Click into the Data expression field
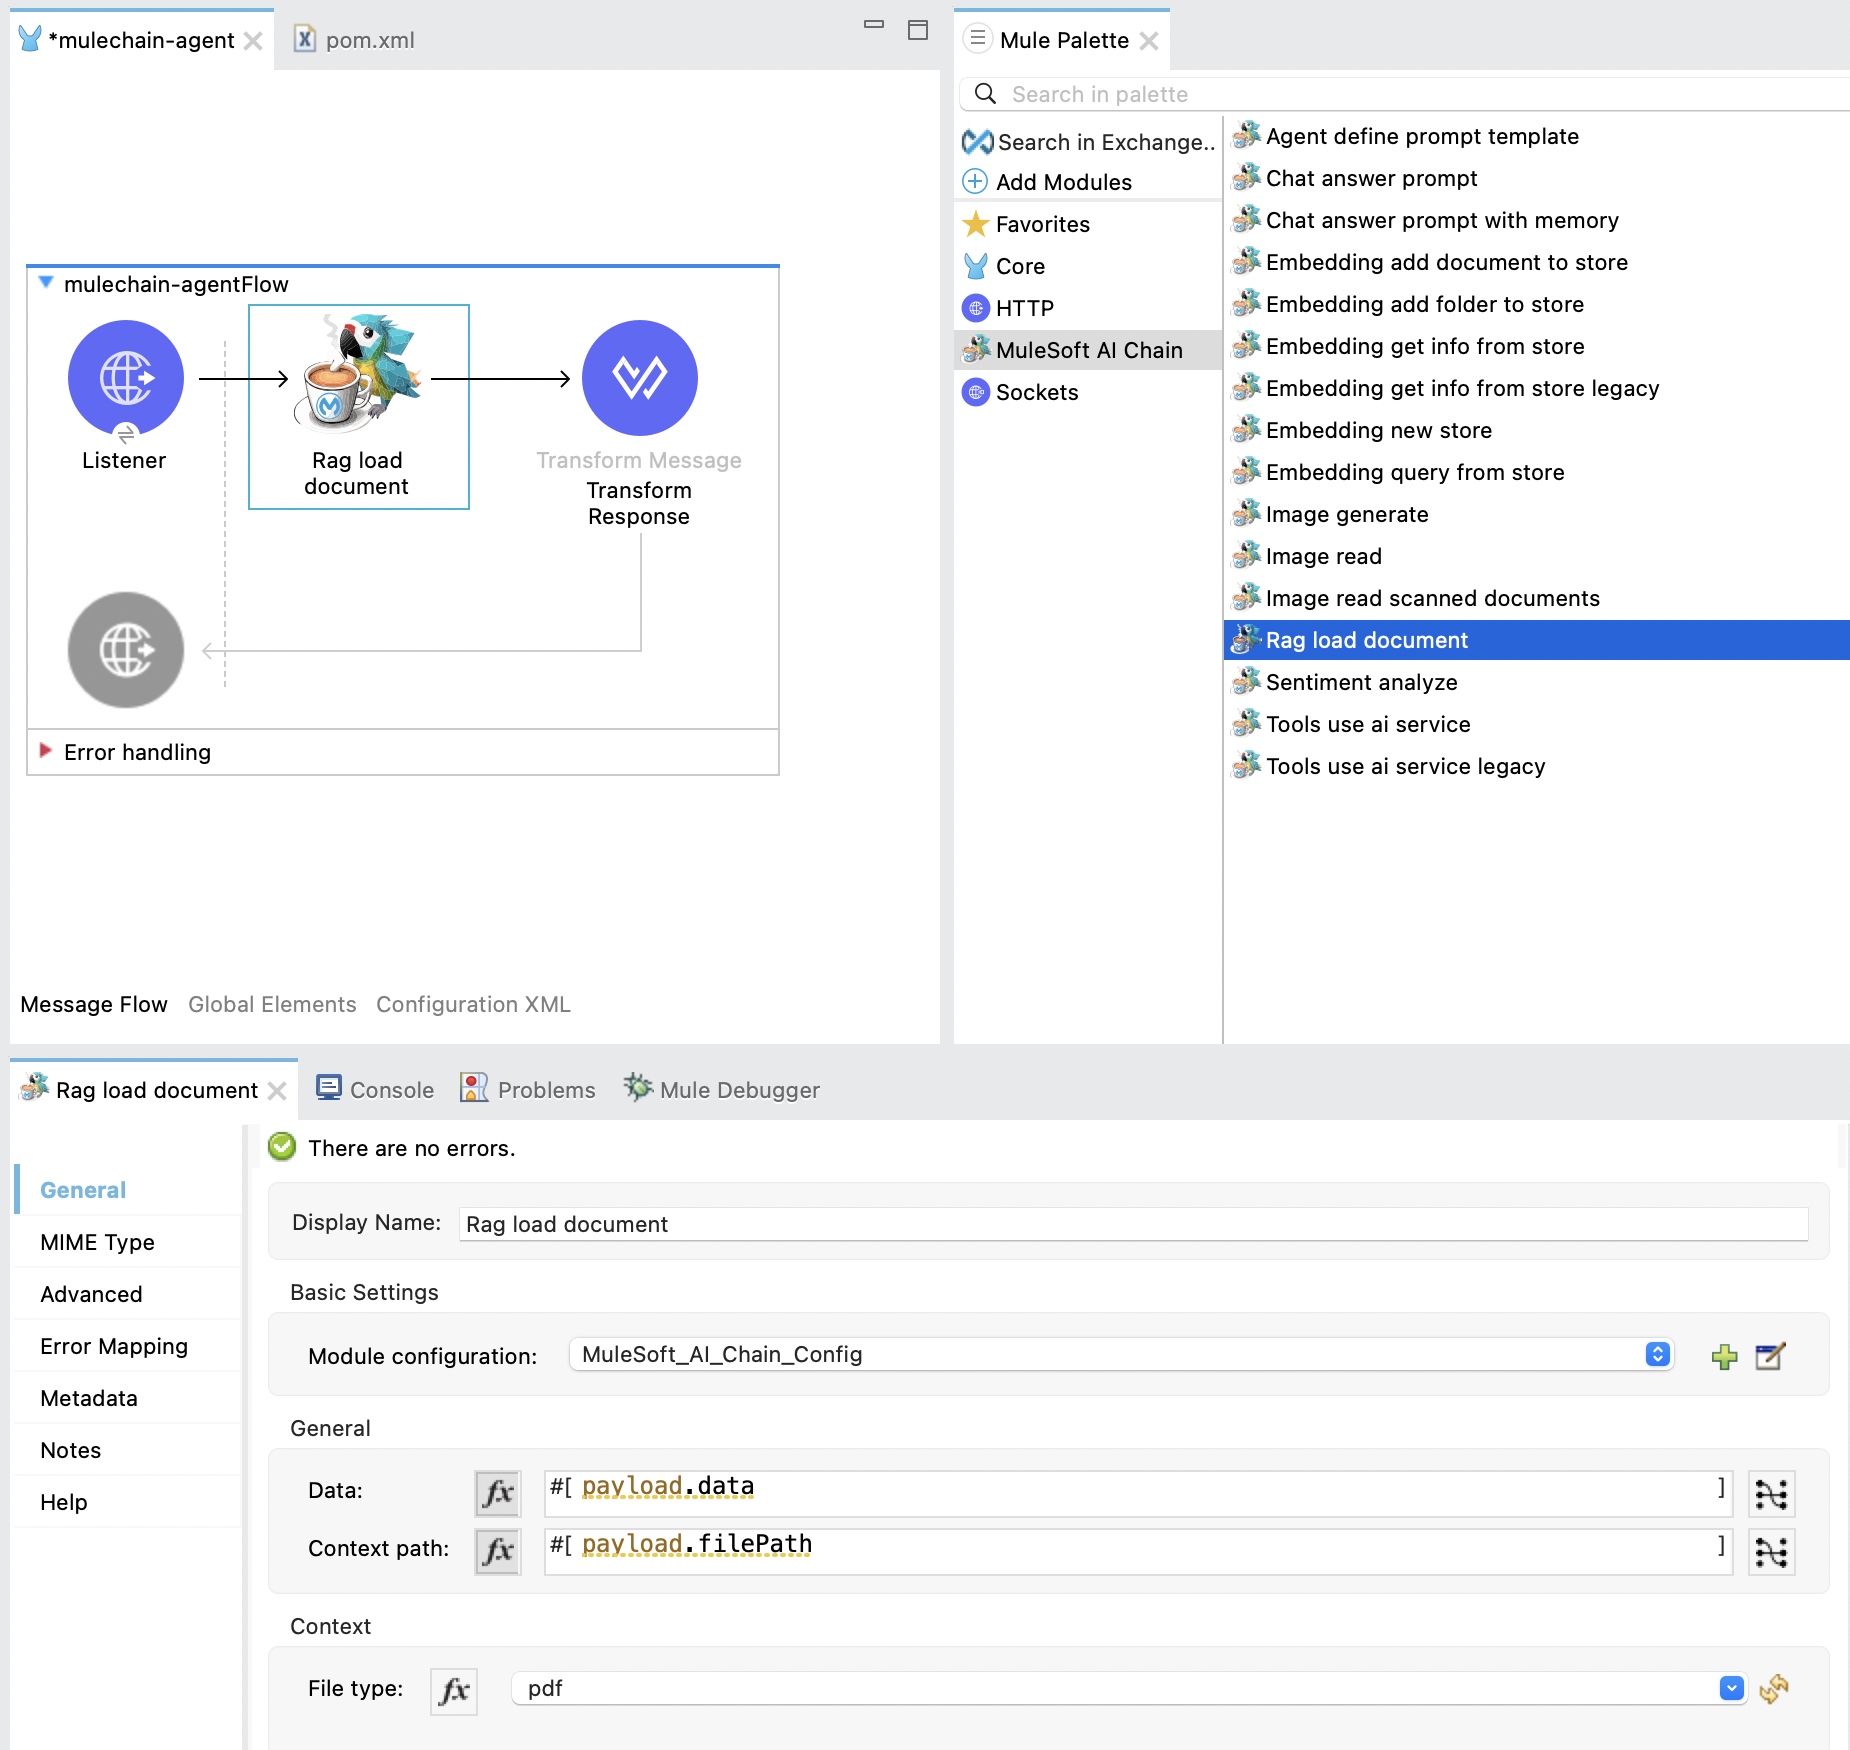Image resolution: width=1850 pixels, height=1750 pixels. 1136,1492
